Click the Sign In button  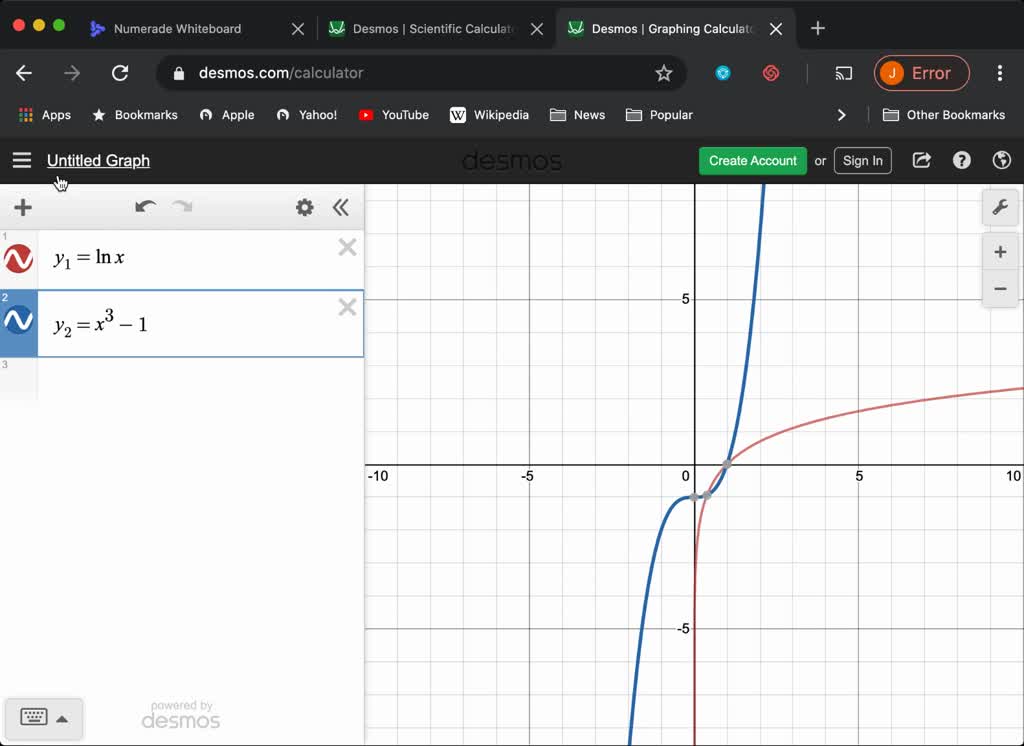862,160
